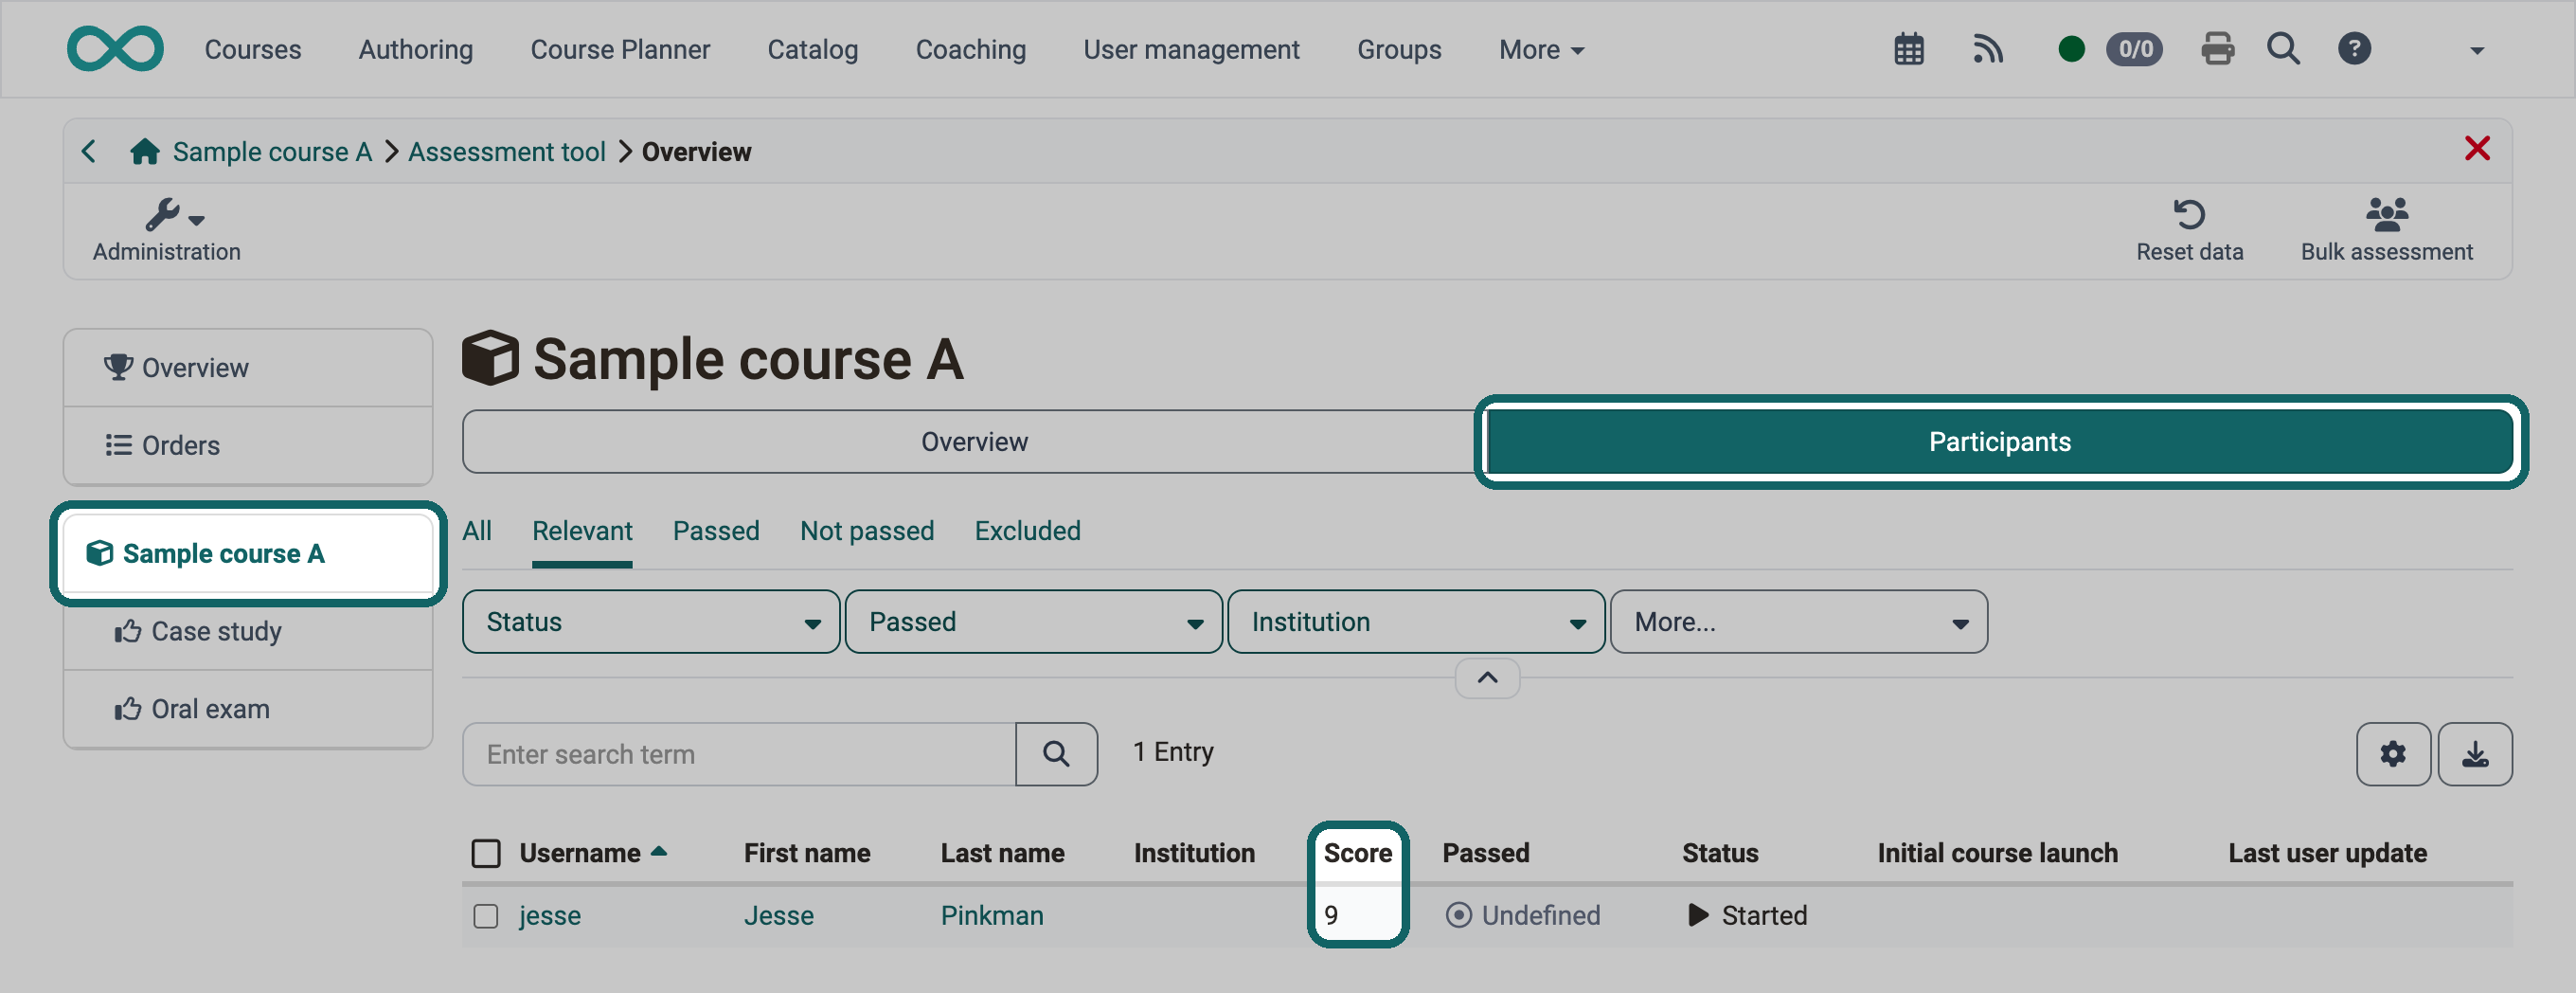Viewport: 2576px width, 993px height.
Task: Open the calendar icon in top bar
Action: 1909,49
